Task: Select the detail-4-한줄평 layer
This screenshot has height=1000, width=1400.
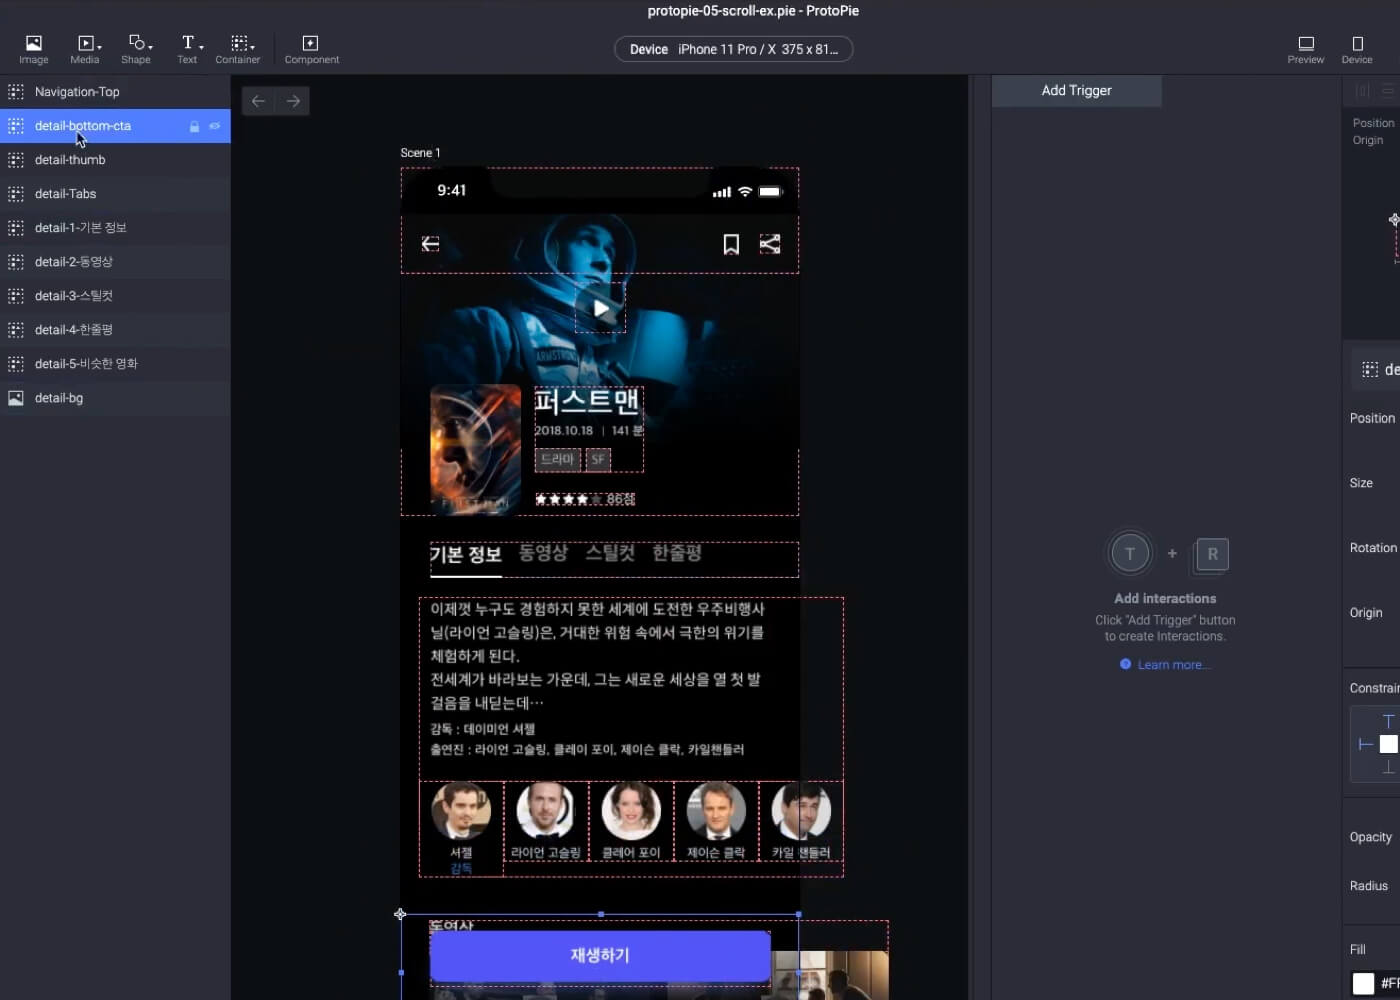Action: click(x=115, y=330)
